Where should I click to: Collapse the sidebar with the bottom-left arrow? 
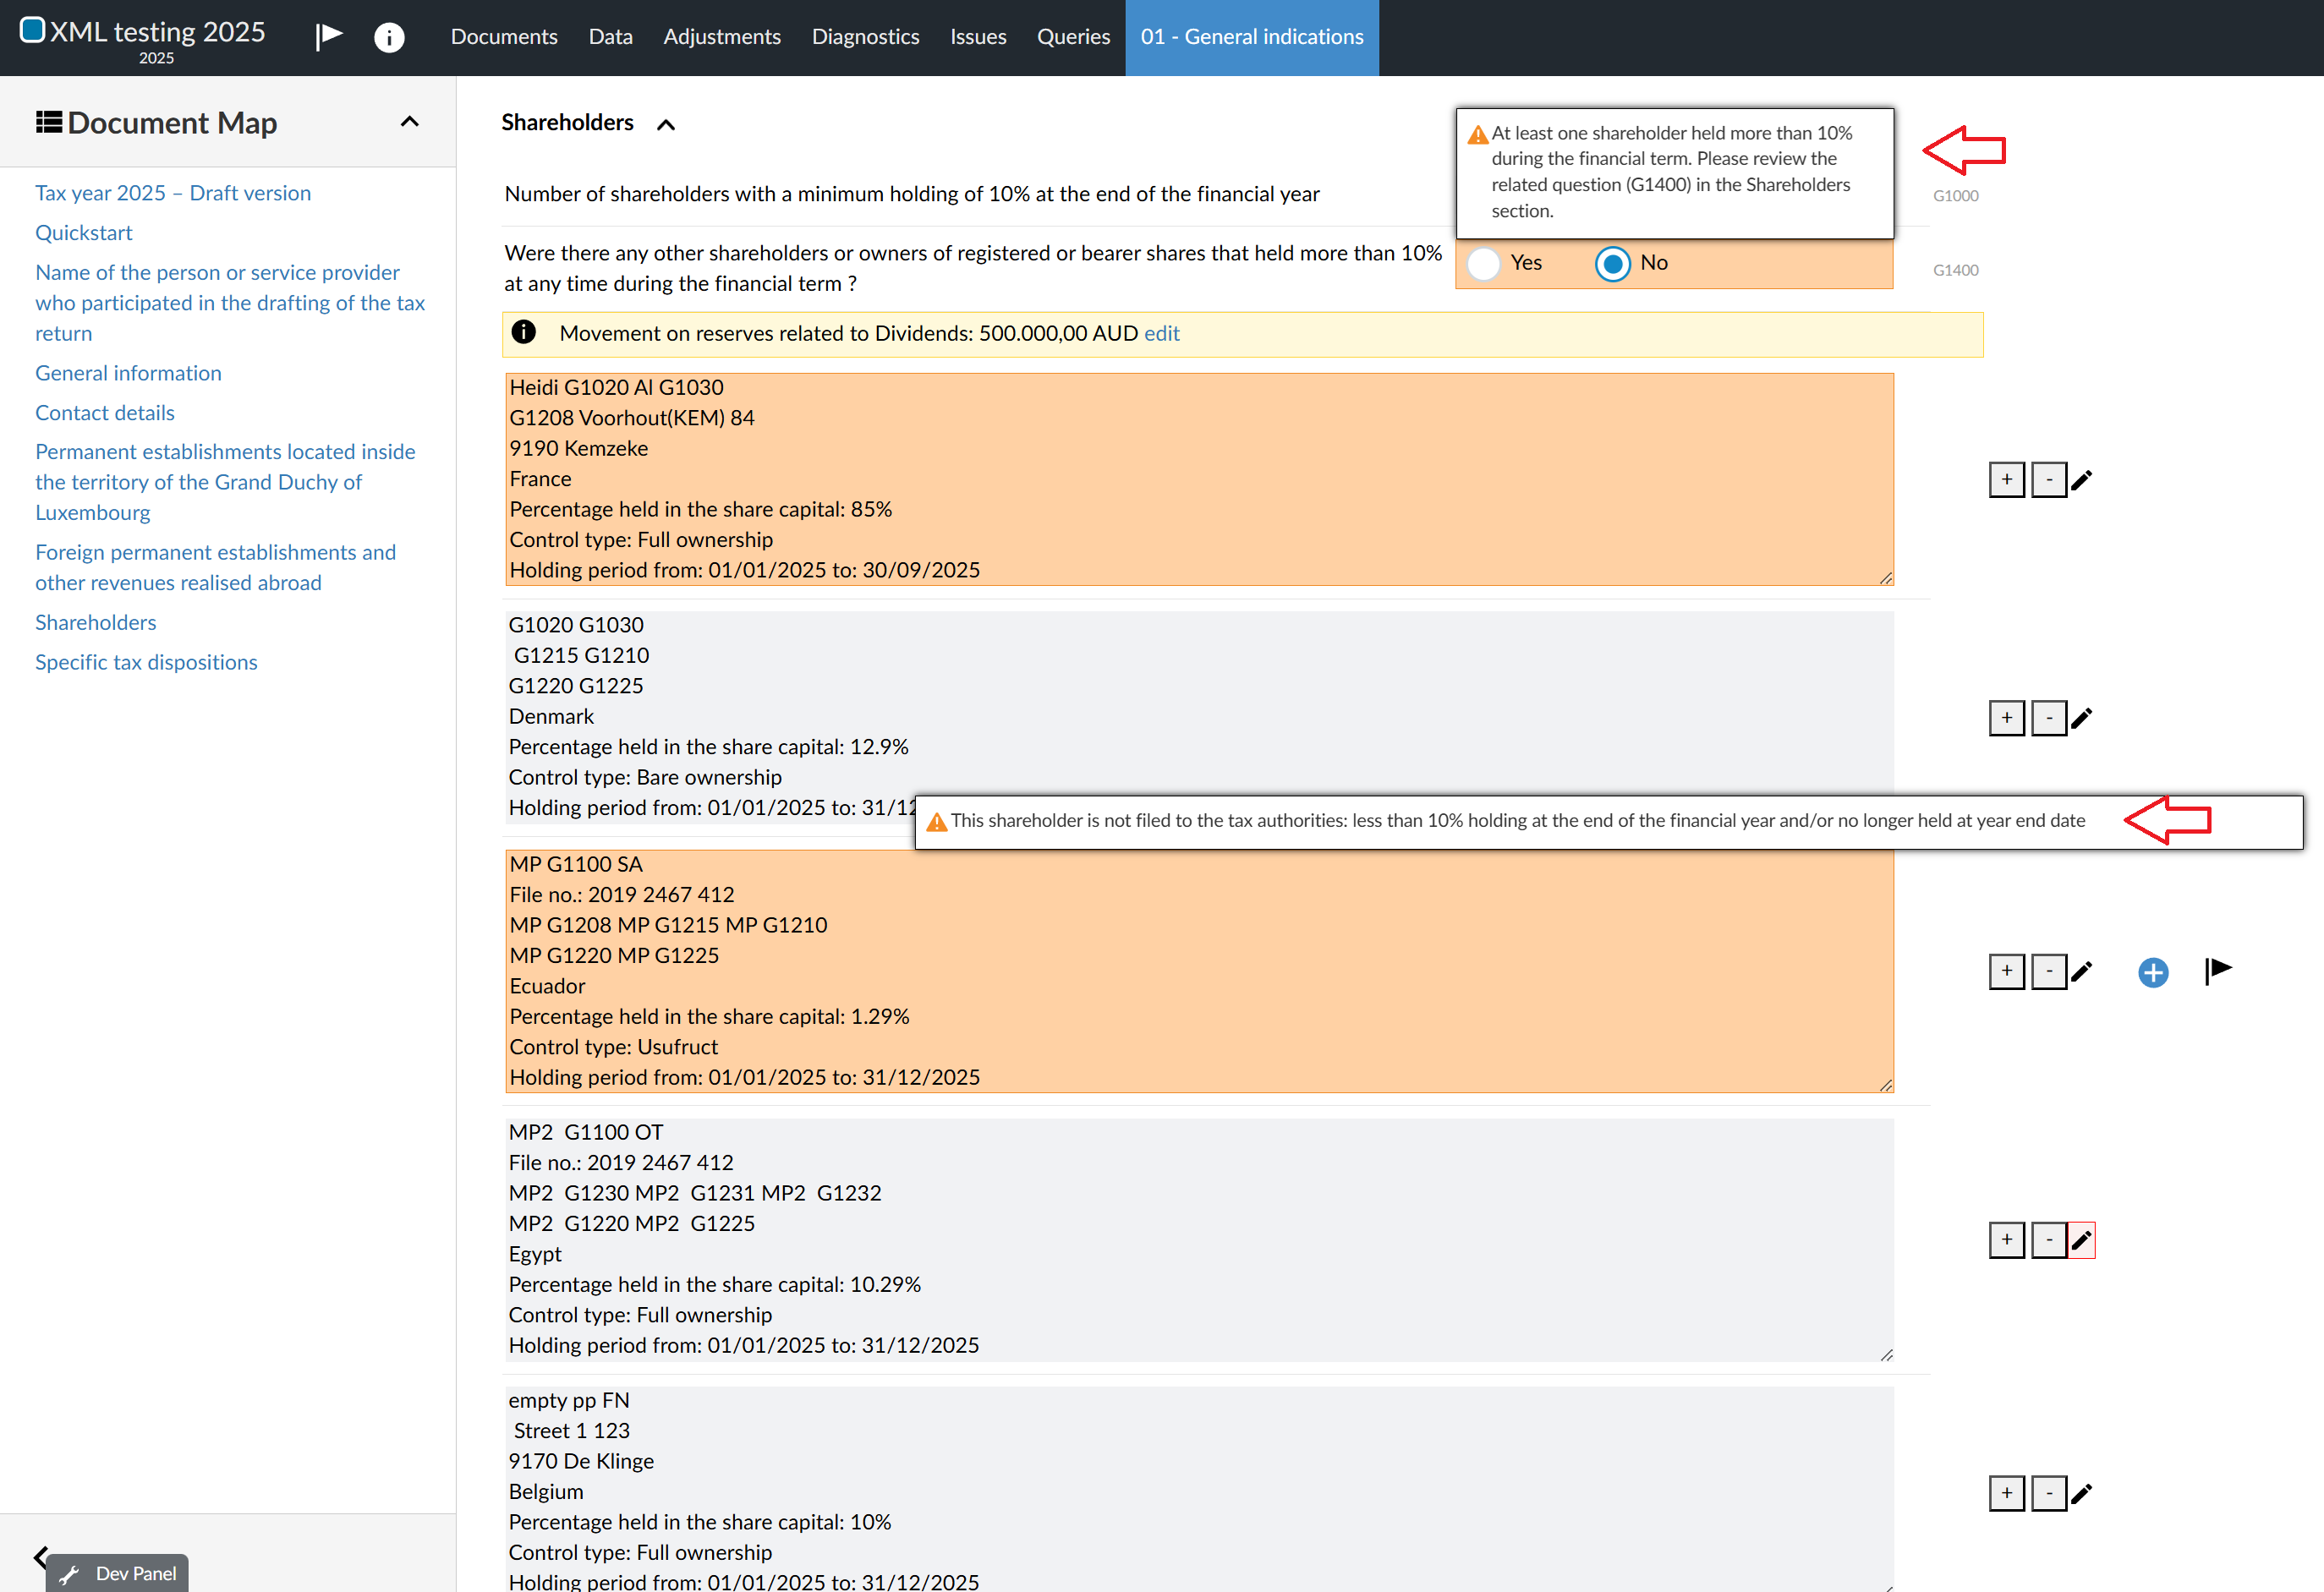[40, 1556]
